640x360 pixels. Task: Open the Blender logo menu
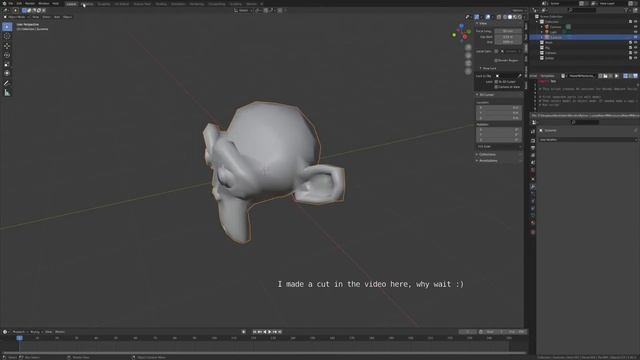pos(4,3)
